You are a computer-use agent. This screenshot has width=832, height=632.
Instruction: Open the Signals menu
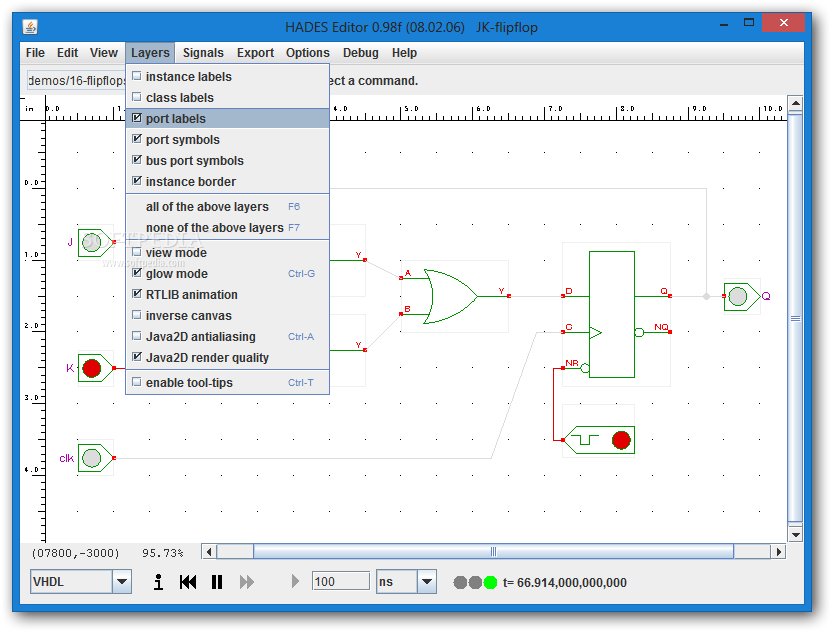(203, 53)
